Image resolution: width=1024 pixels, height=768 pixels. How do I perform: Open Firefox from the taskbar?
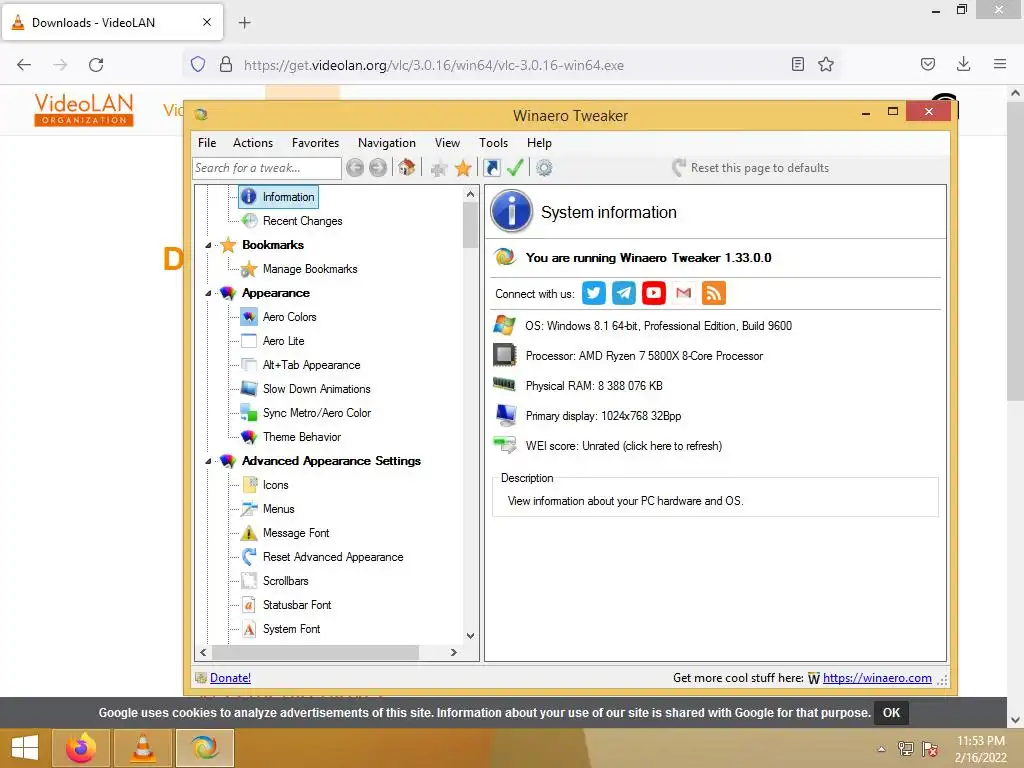[81, 748]
